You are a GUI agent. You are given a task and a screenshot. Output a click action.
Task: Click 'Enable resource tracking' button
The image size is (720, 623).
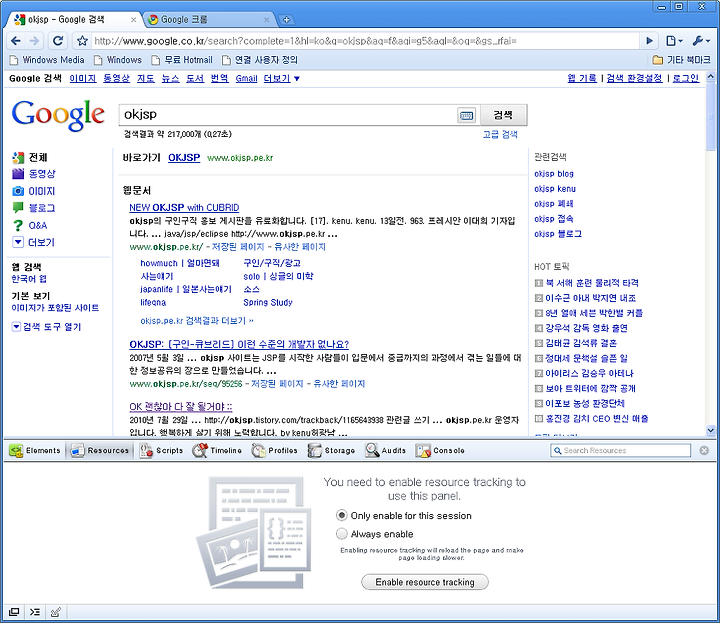click(x=425, y=582)
